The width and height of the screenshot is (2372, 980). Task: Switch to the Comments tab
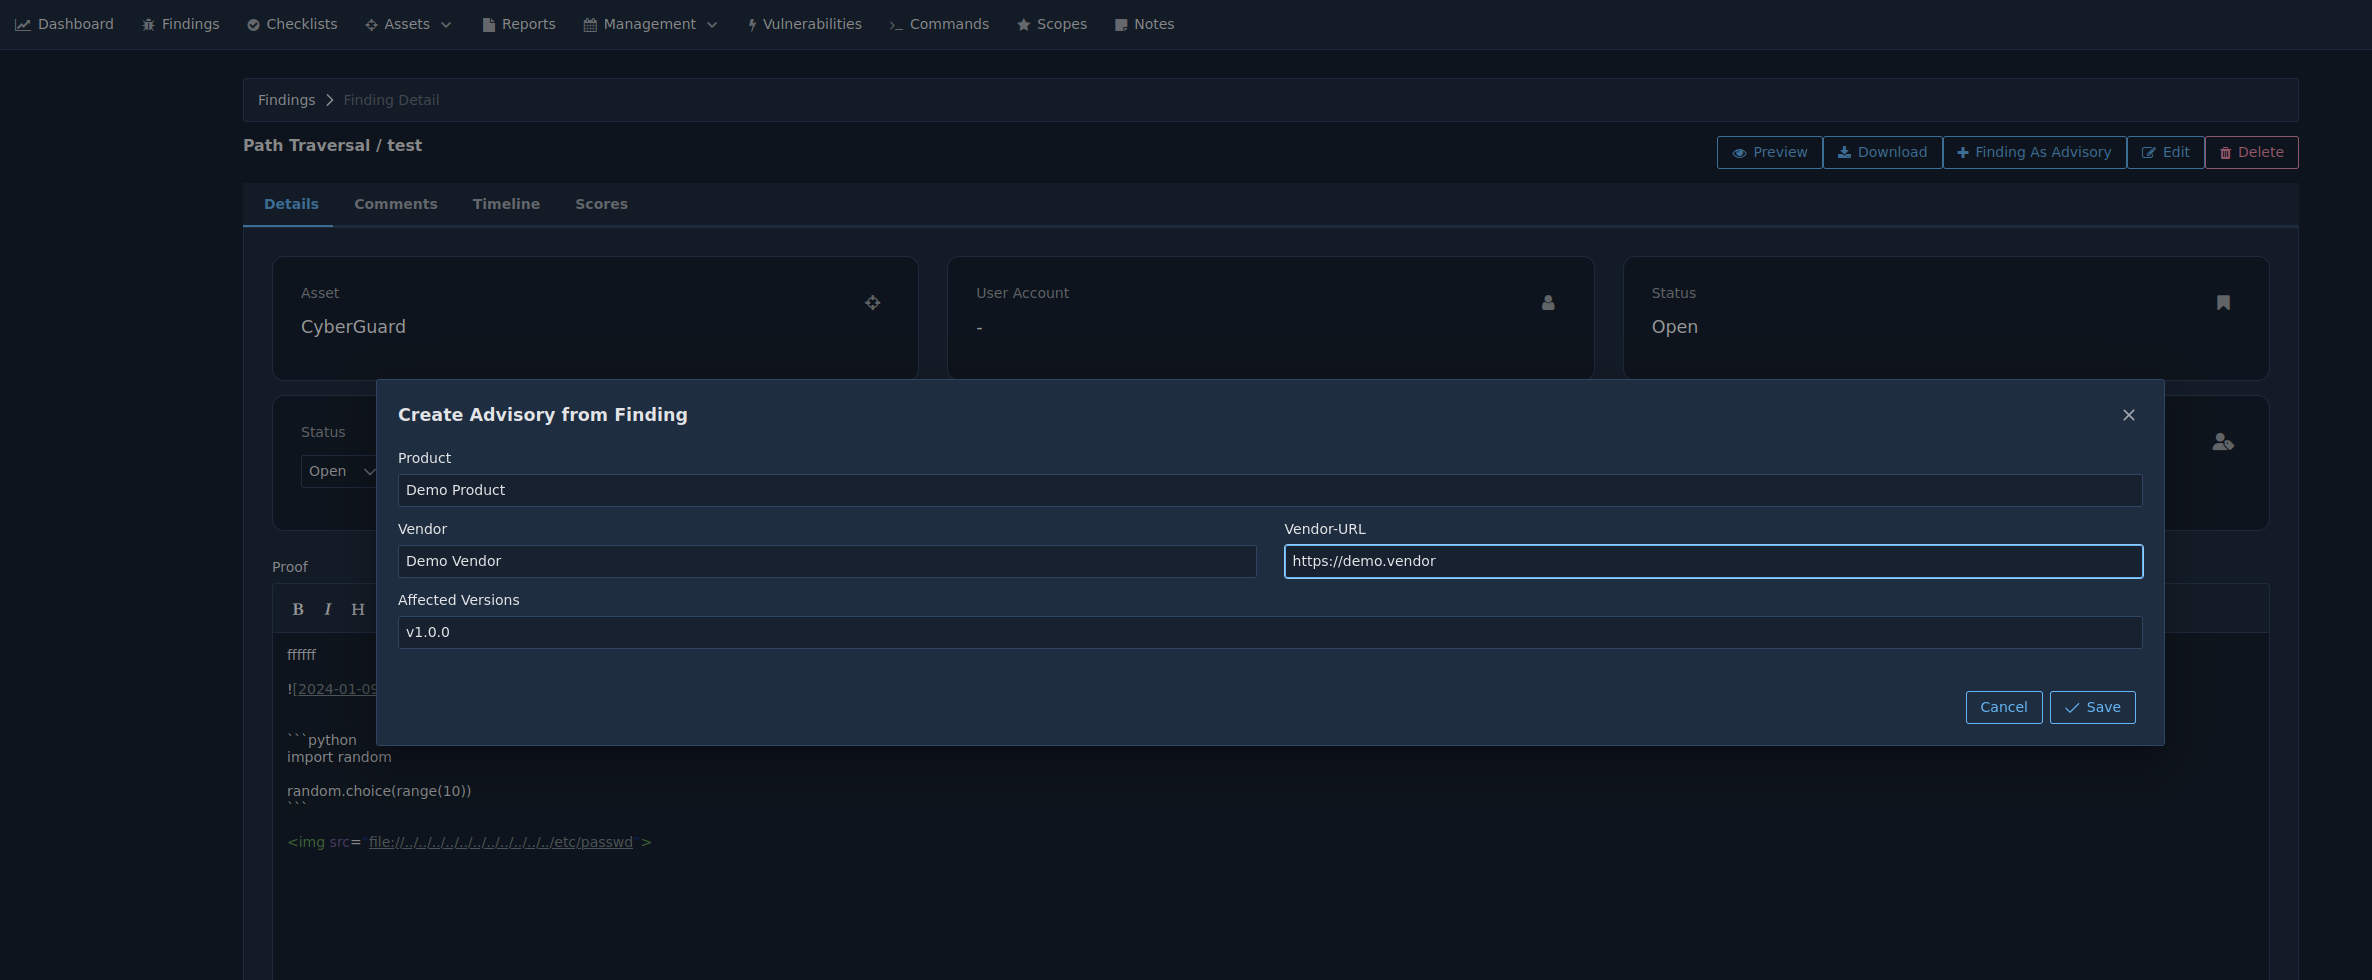click(x=396, y=204)
